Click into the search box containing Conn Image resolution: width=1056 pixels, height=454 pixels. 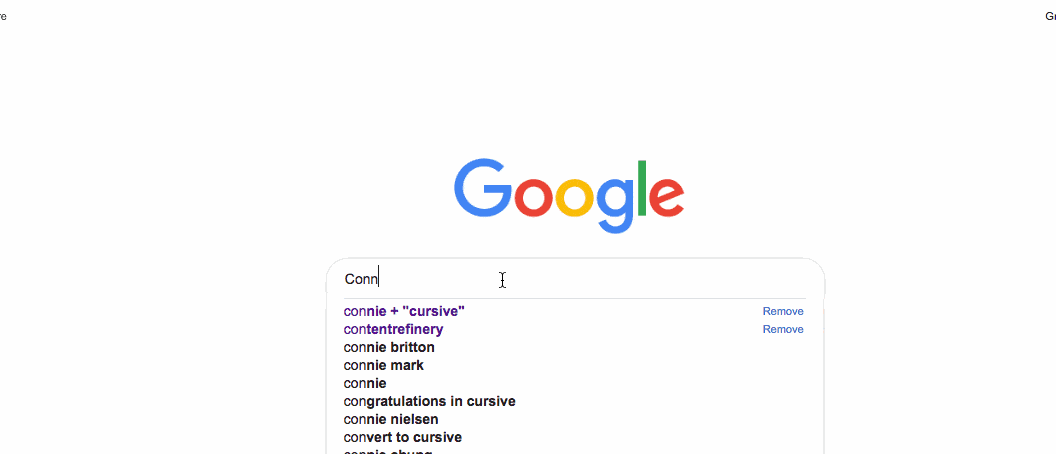click(x=575, y=279)
